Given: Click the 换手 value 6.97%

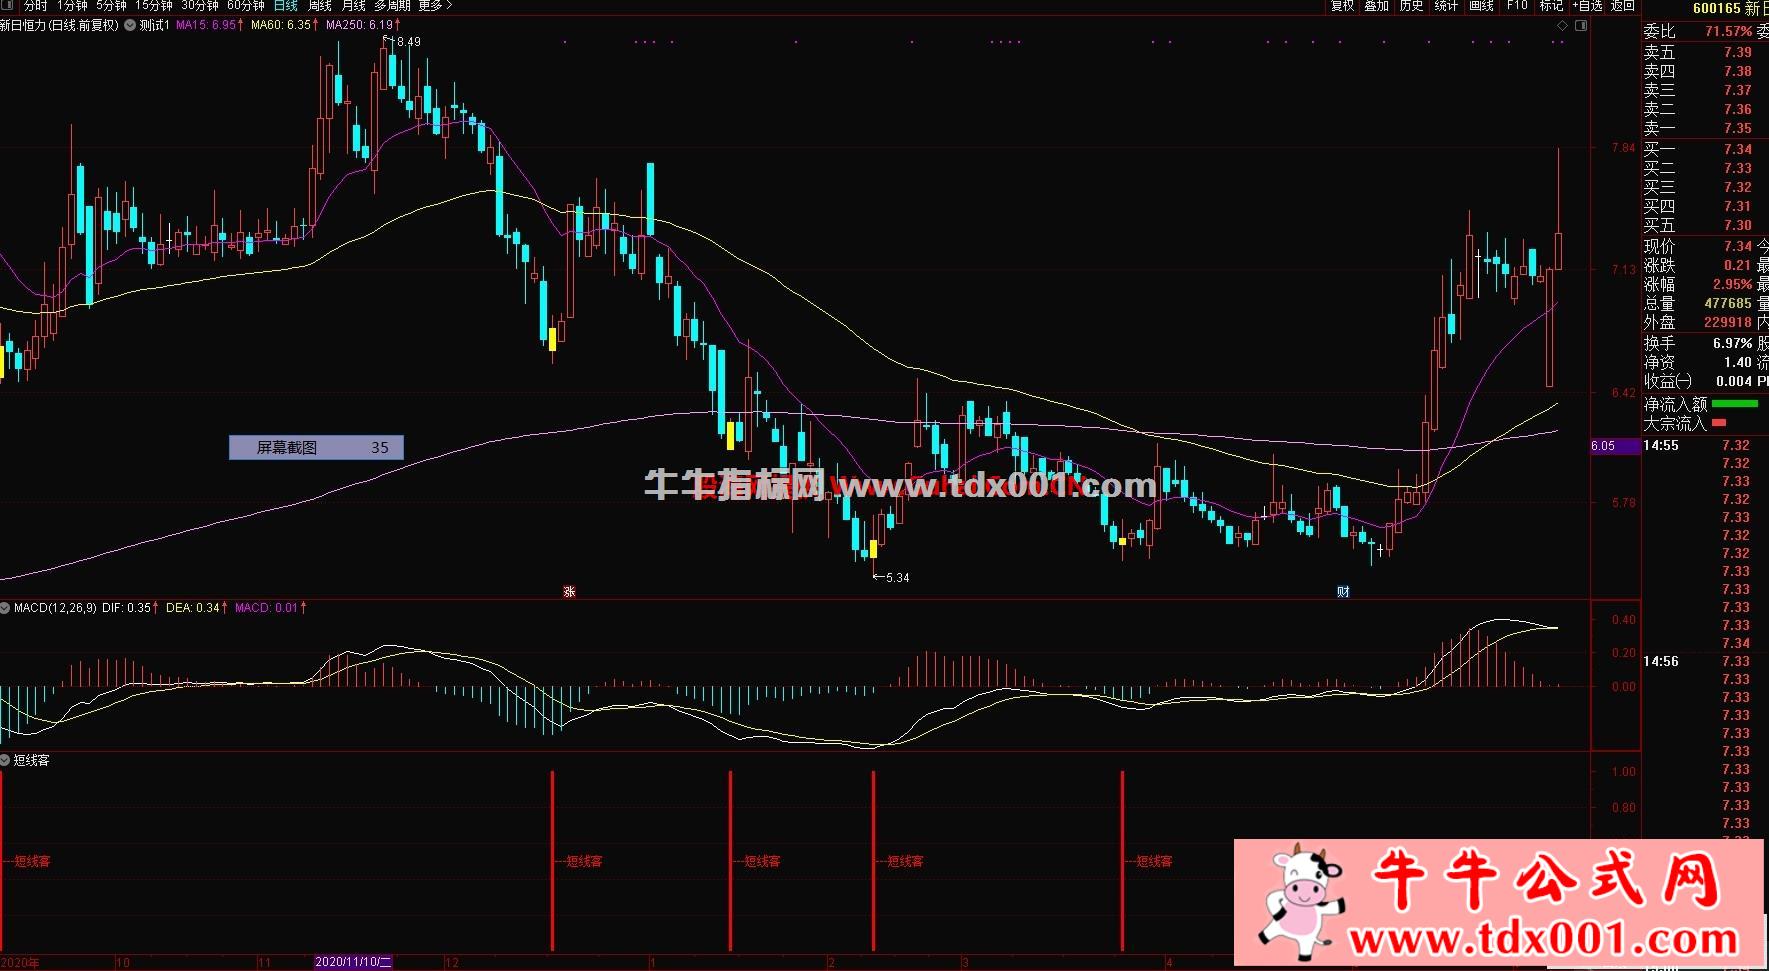Looking at the screenshot, I should click(1732, 343).
